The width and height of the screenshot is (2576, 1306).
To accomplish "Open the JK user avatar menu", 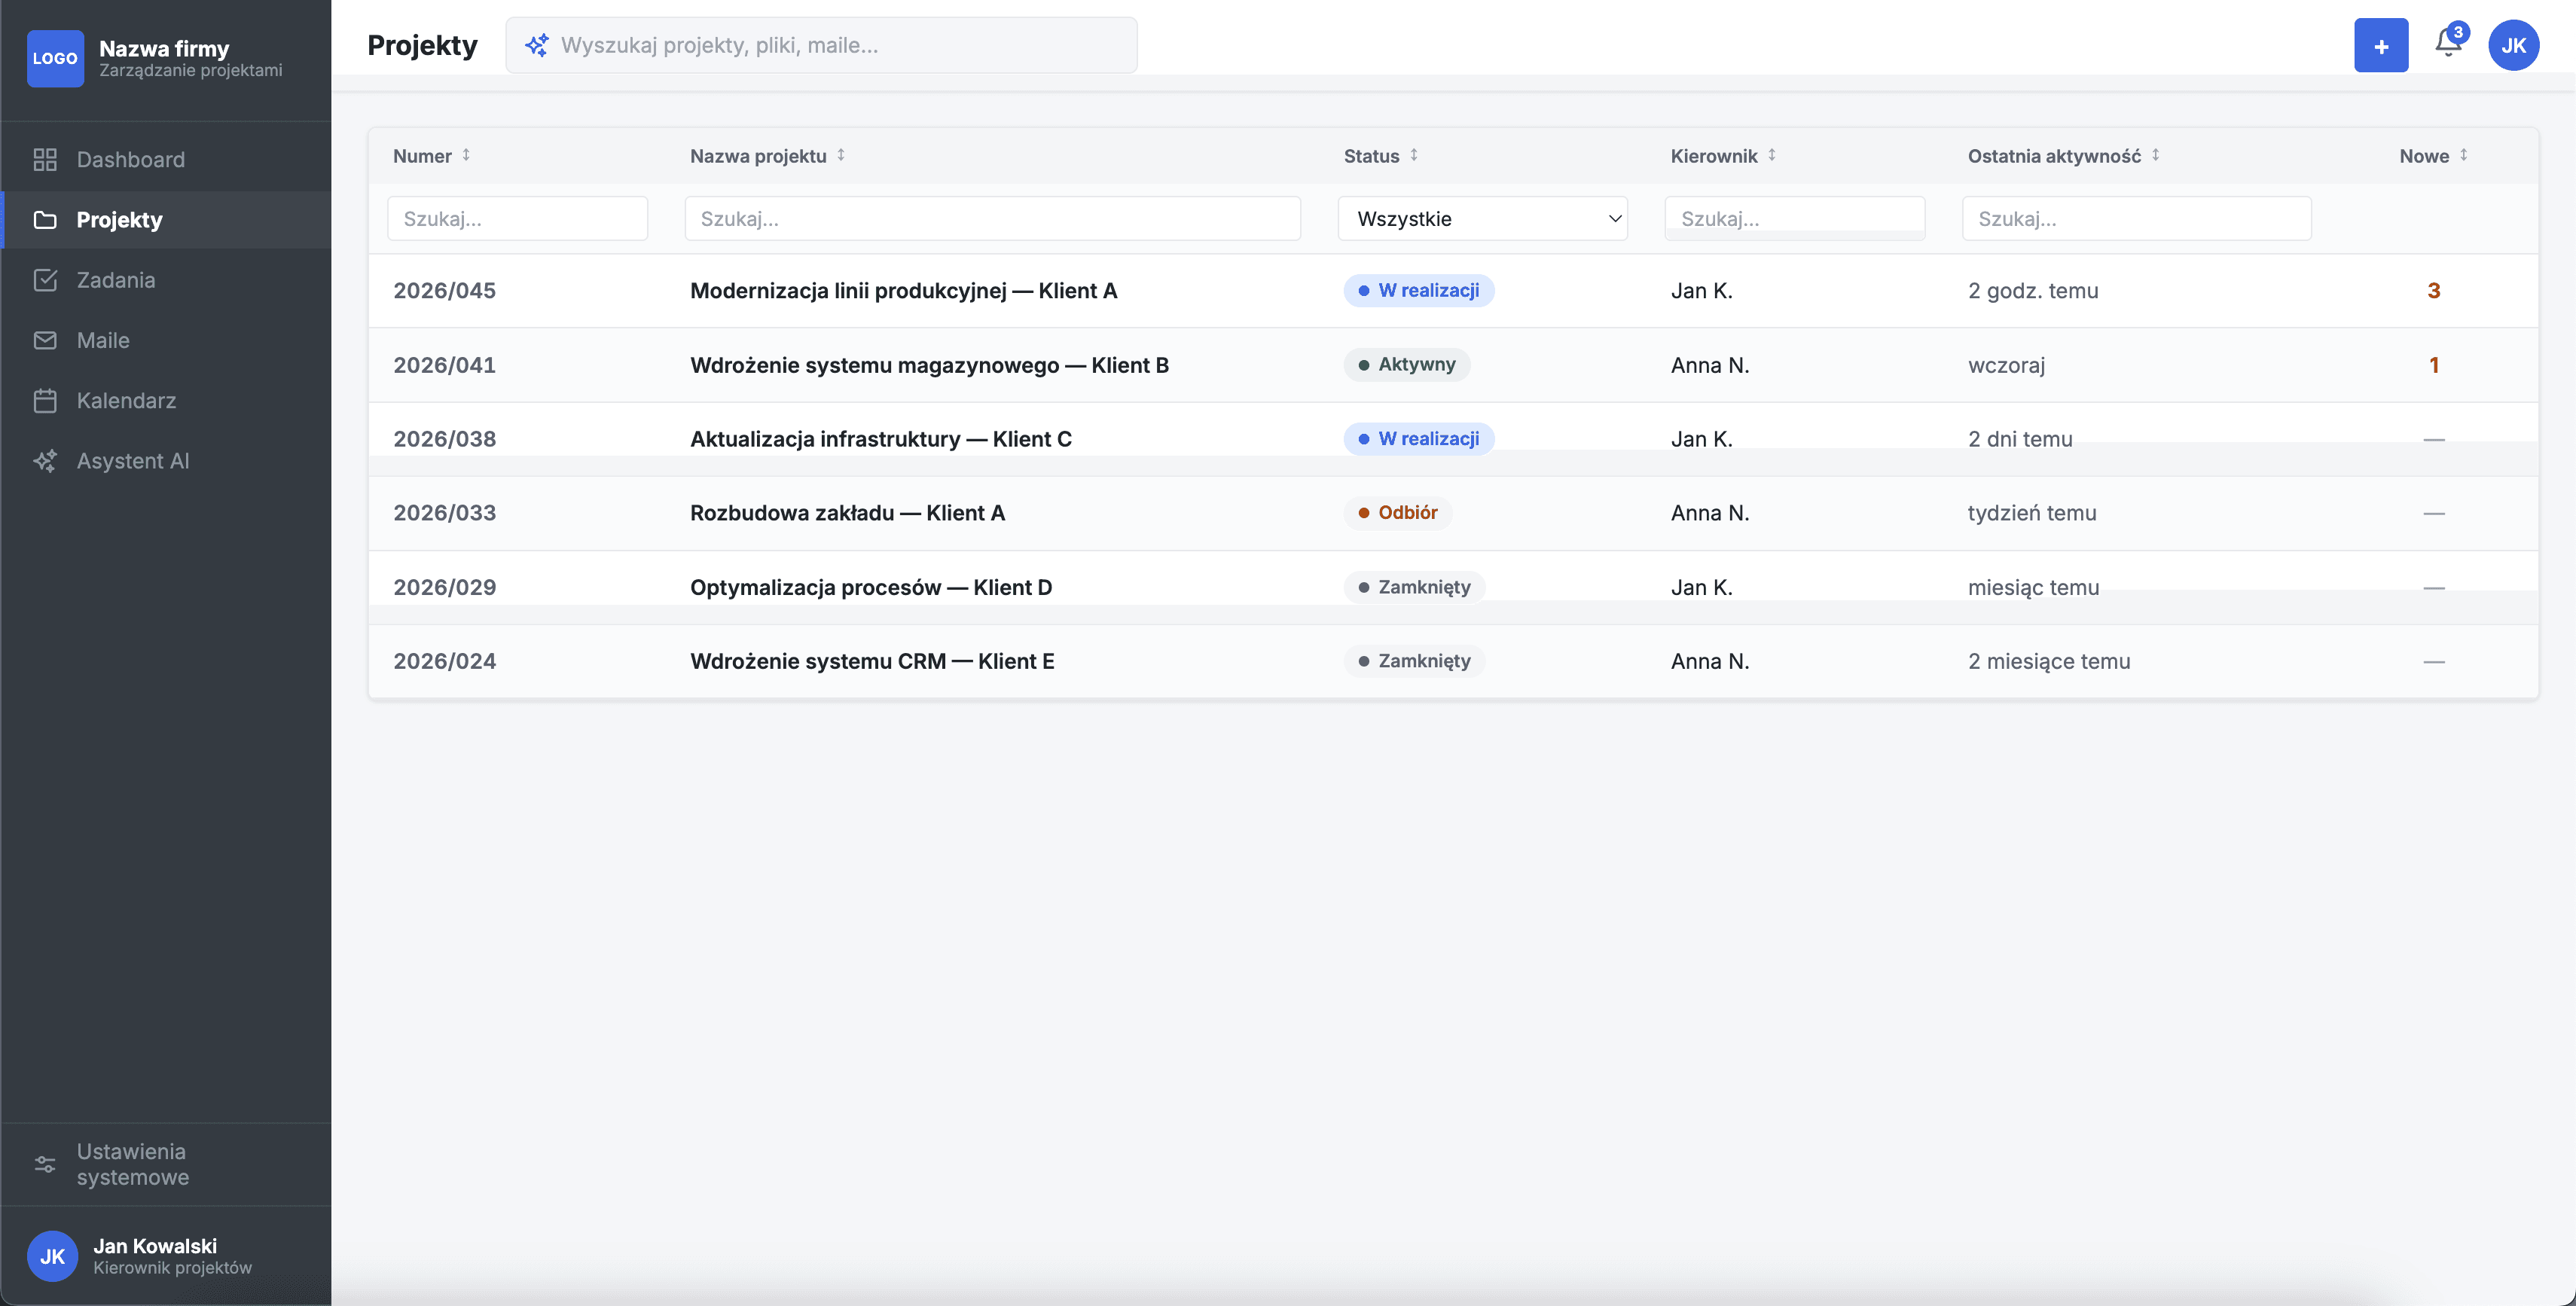I will 2513,45.
